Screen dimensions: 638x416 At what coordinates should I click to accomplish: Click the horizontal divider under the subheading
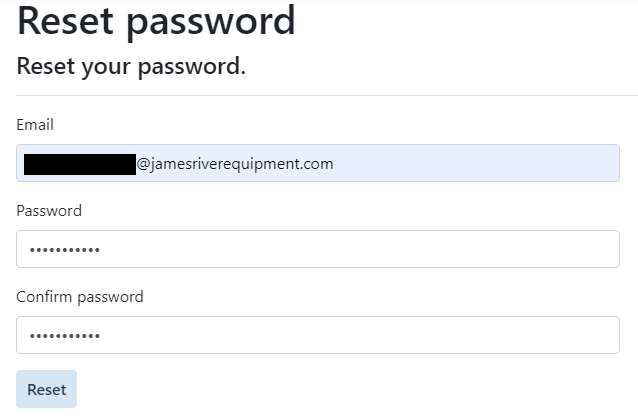(x=318, y=96)
